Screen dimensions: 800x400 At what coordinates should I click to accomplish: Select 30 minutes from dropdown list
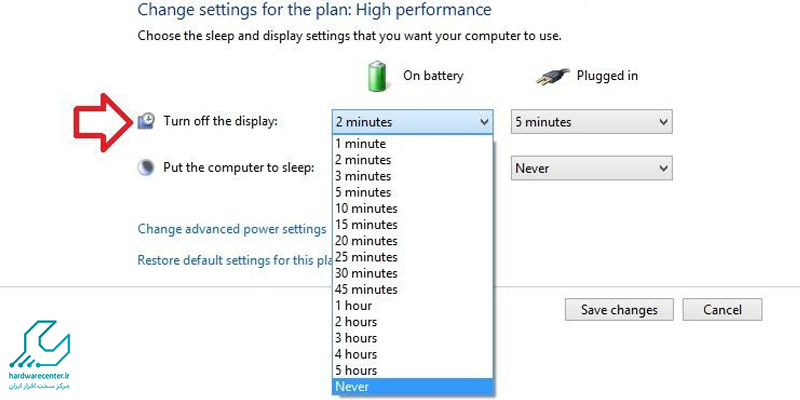[x=412, y=273]
